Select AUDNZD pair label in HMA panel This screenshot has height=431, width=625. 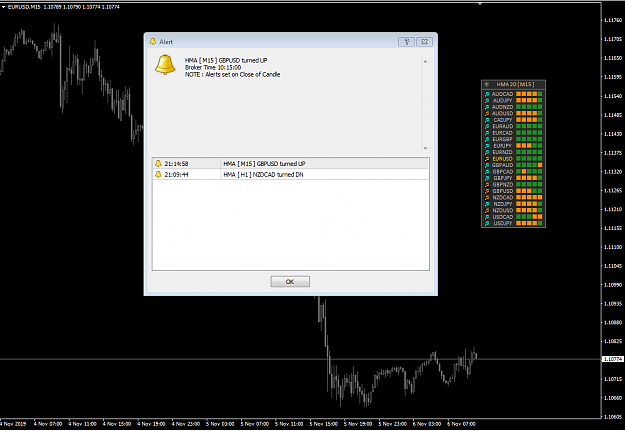[502, 107]
